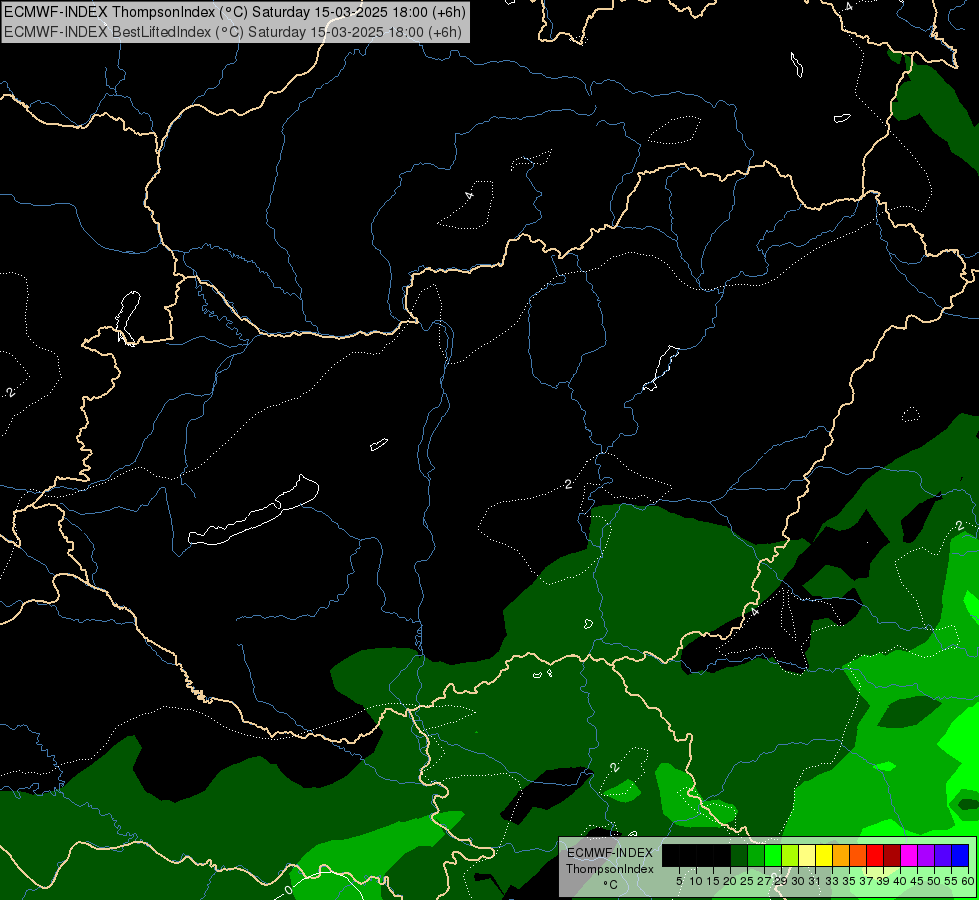
Task: Select the dark green 20–25 legend swatch
Action: [x=739, y=855]
